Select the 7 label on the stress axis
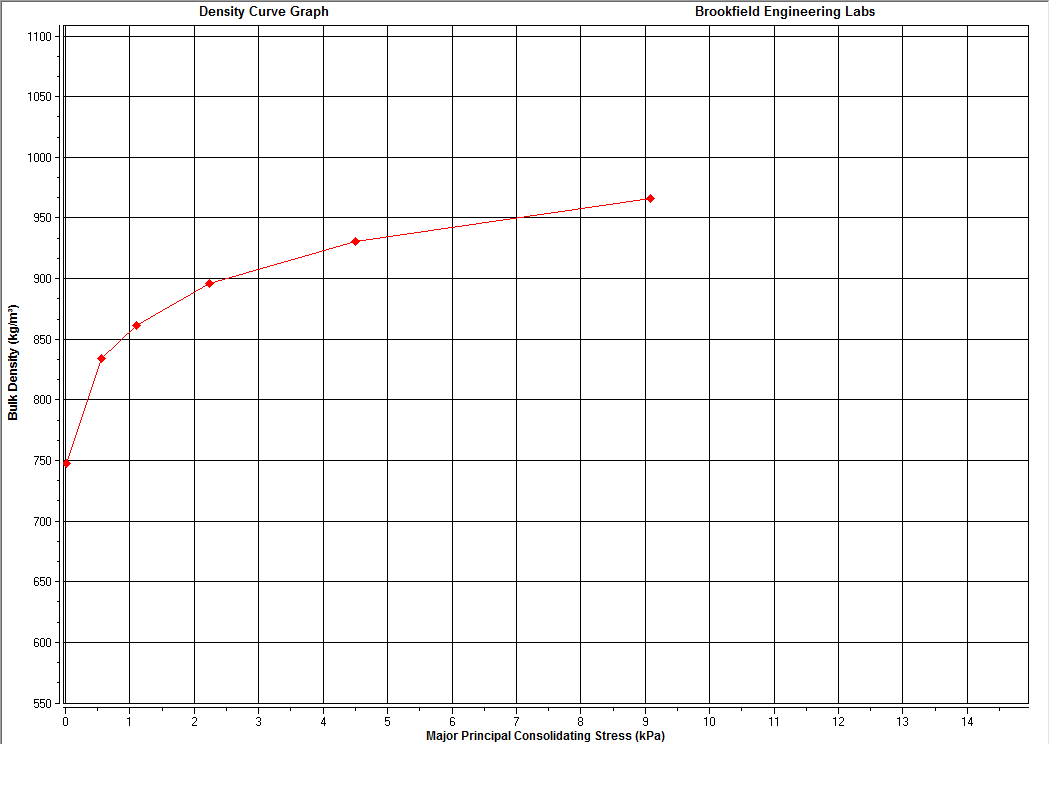1050x790 pixels. pyautogui.click(x=516, y=719)
